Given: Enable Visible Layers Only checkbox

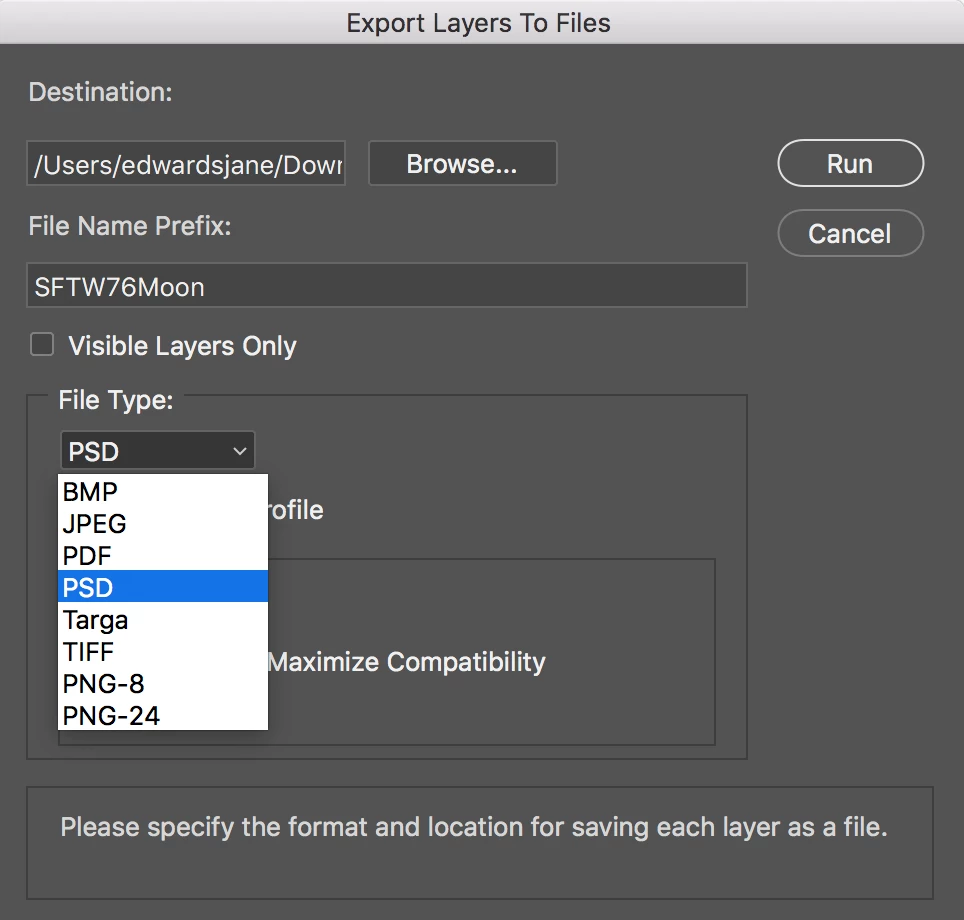Looking at the screenshot, I should coord(42,344).
